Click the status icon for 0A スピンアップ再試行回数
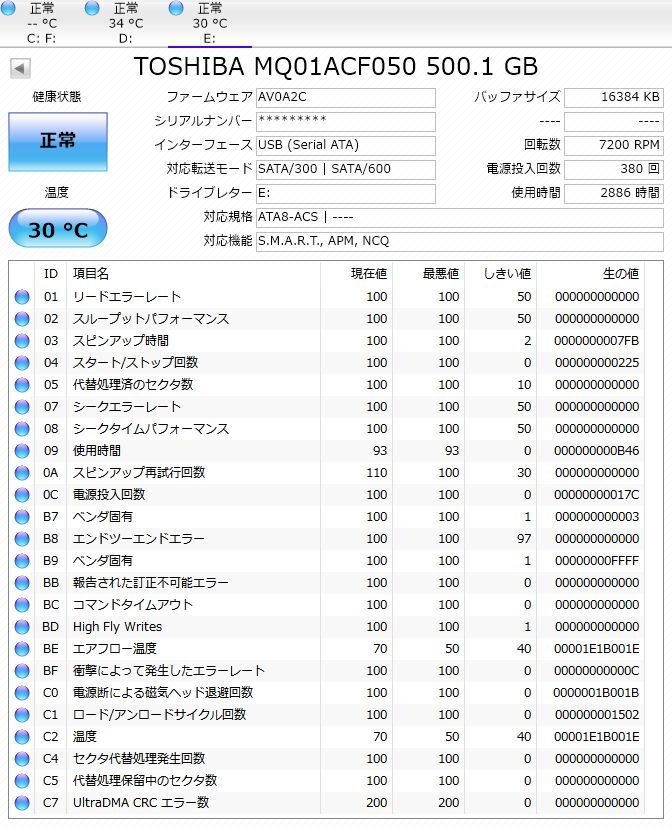This screenshot has height=827, width=672. (22, 473)
